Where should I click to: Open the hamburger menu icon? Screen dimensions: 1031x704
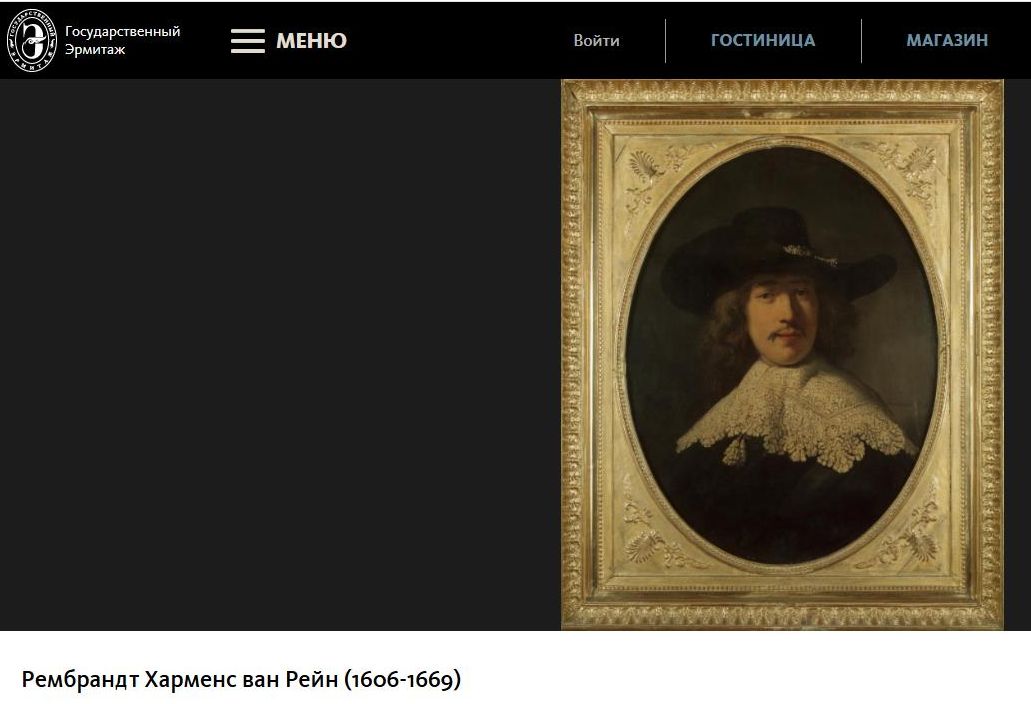247,41
